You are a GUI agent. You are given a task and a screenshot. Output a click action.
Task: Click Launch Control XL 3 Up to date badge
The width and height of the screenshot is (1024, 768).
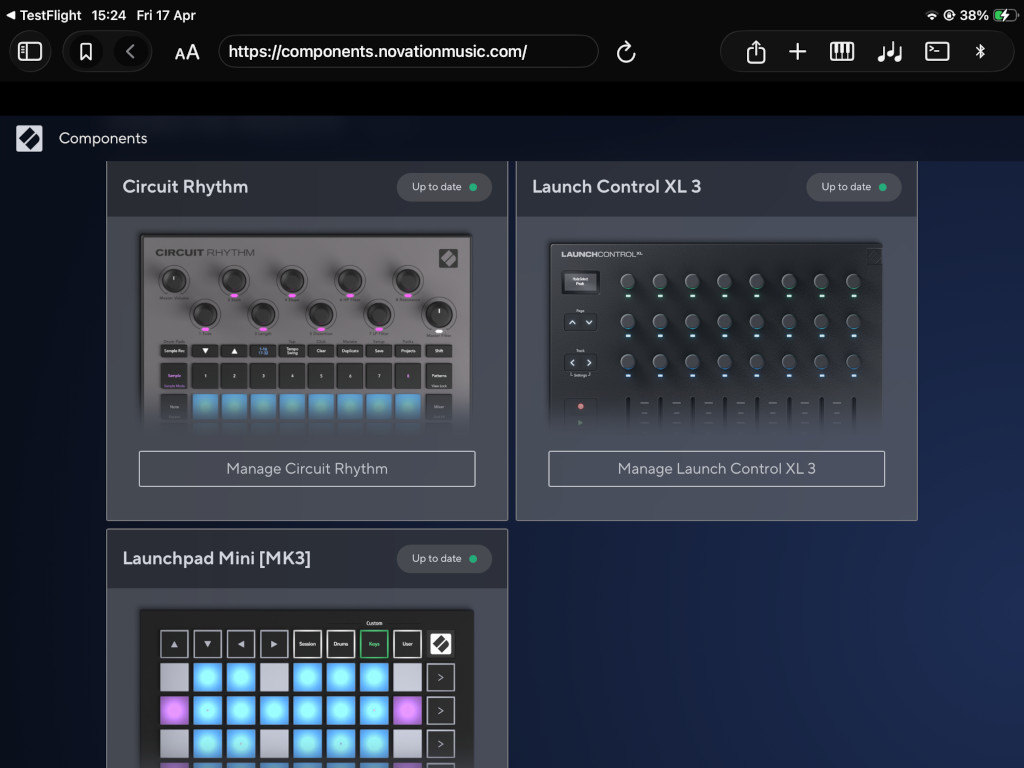854,187
